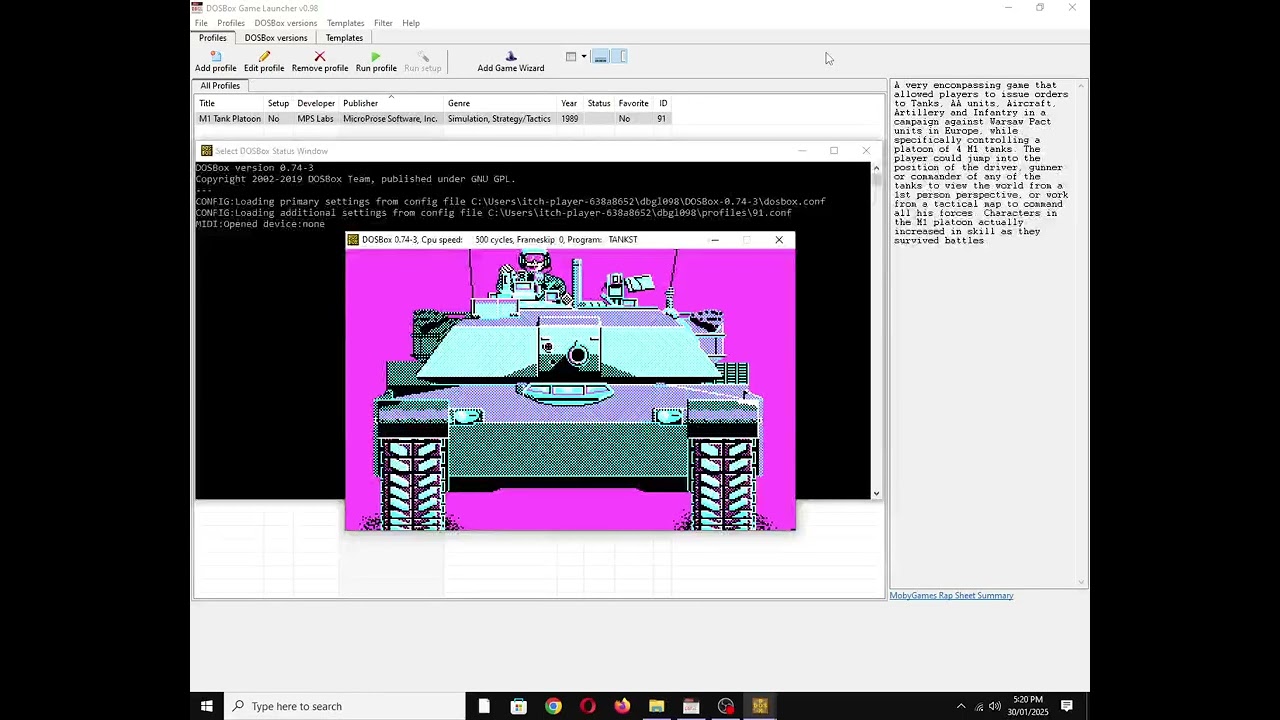The width and height of the screenshot is (1280, 720).
Task: Open Opera browser from the taskbar
Action: pyautogui.click(x=587, y=706)
